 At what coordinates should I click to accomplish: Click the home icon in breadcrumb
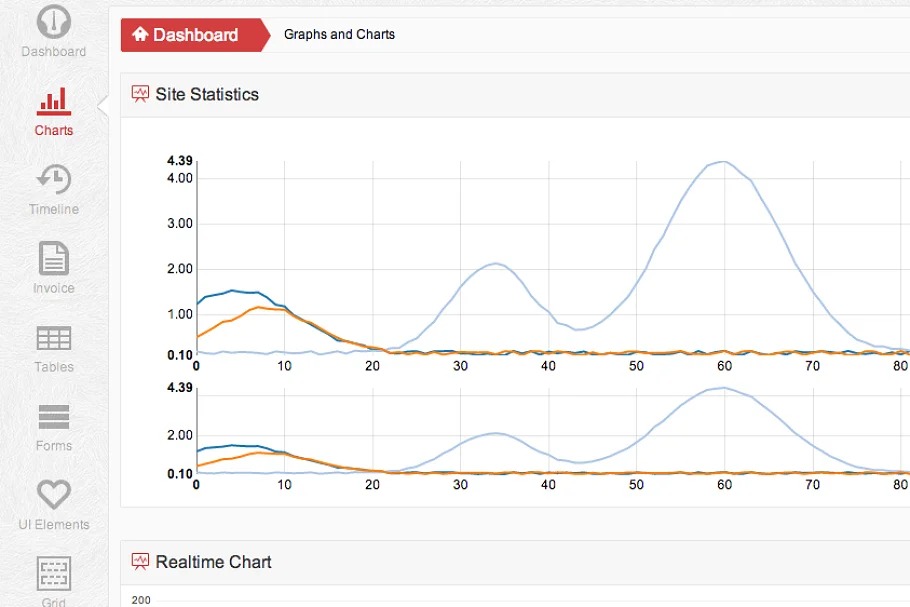(x=140, y=34)
